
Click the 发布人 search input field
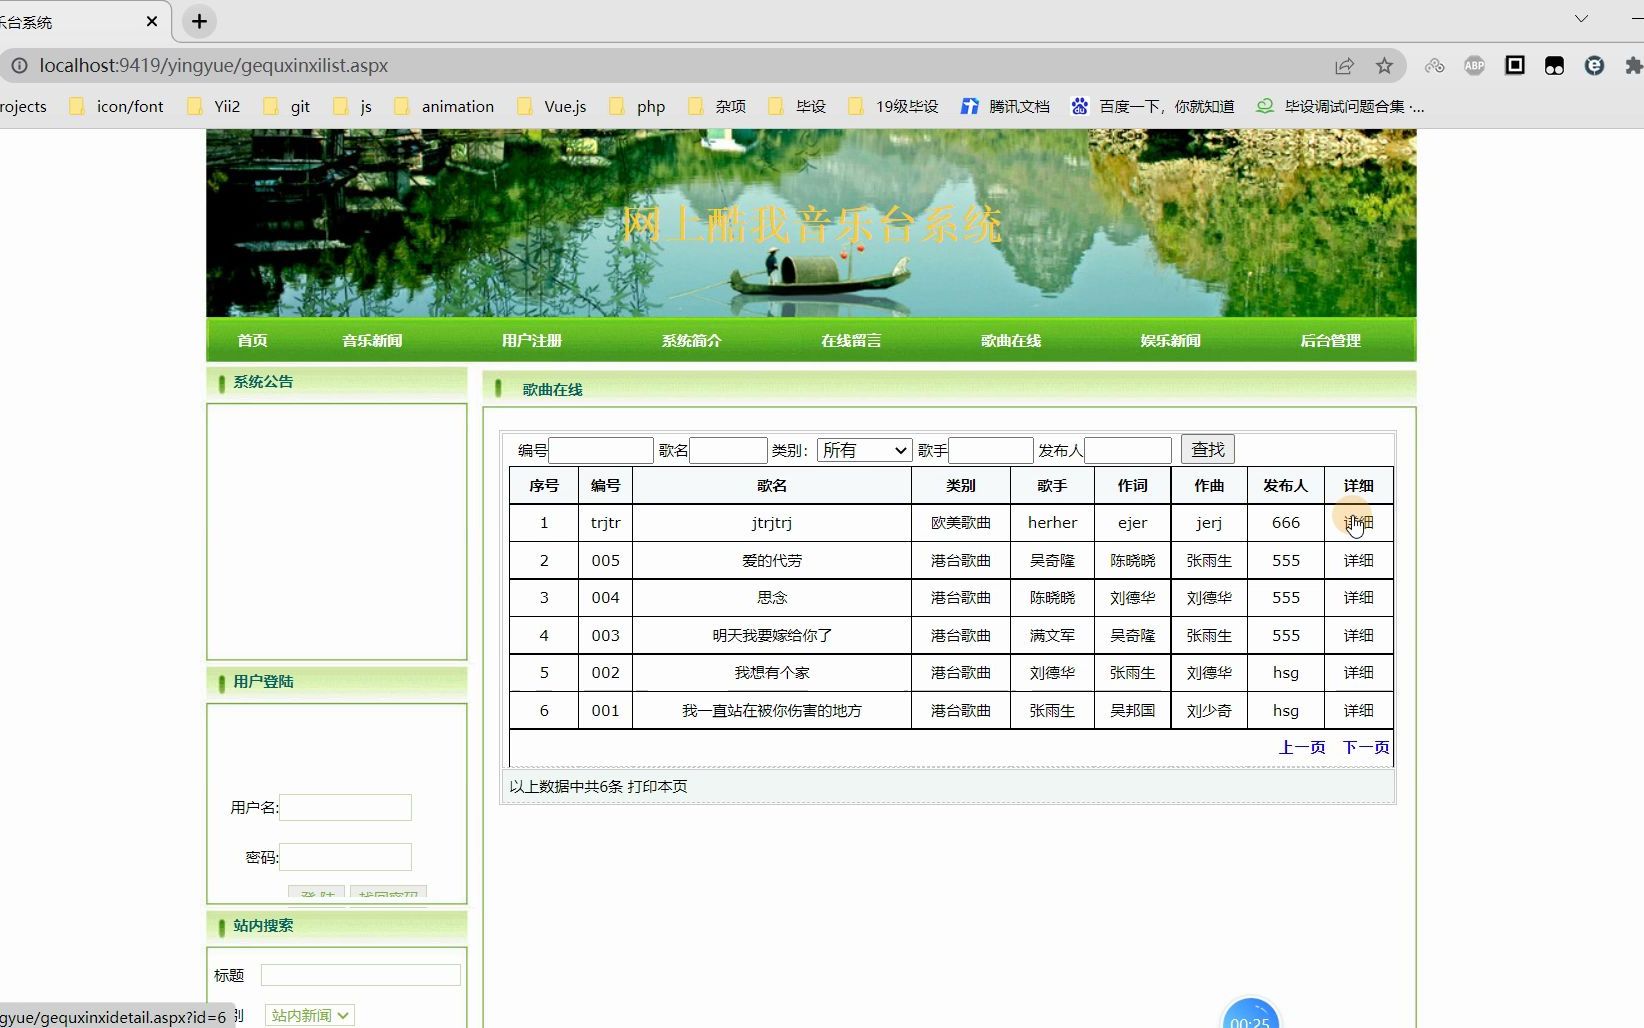coord(1128,451)
